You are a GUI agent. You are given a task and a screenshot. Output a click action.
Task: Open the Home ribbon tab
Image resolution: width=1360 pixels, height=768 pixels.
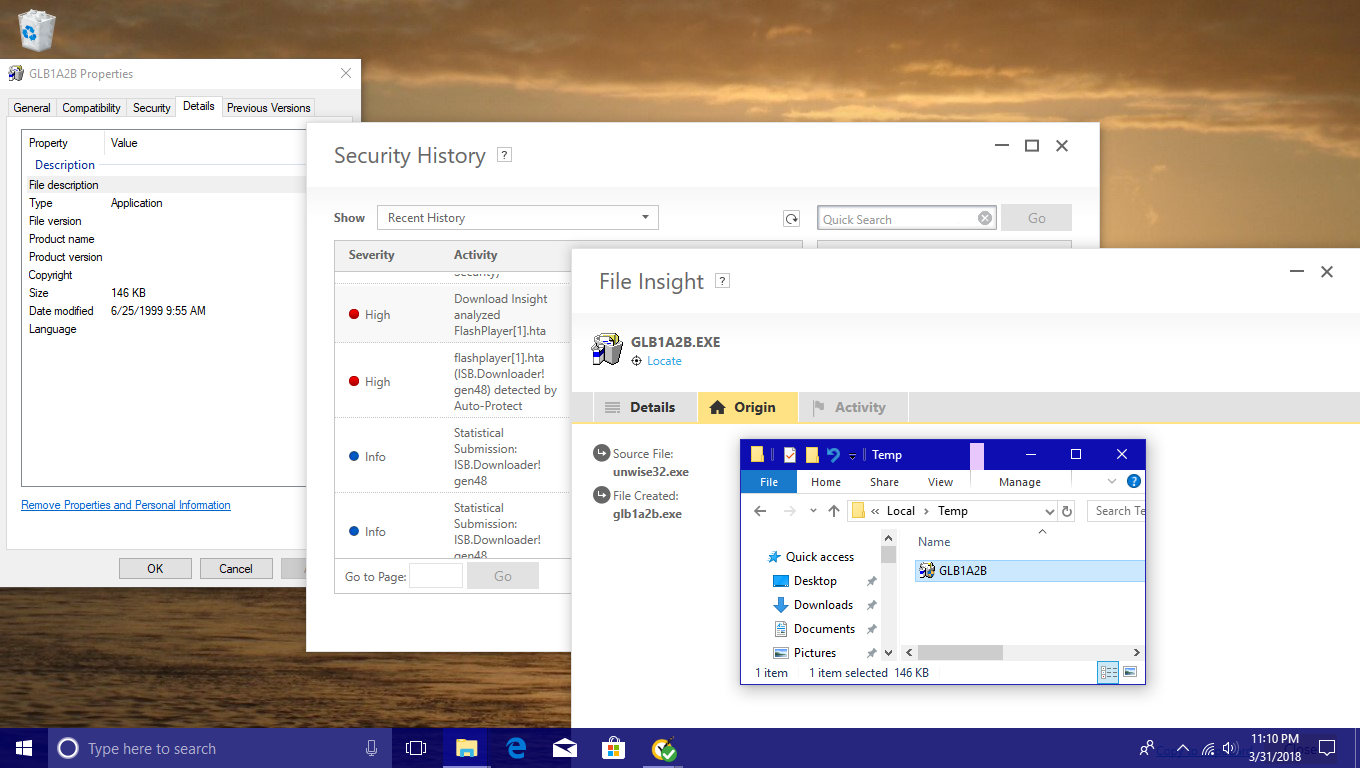click(826, 482)
